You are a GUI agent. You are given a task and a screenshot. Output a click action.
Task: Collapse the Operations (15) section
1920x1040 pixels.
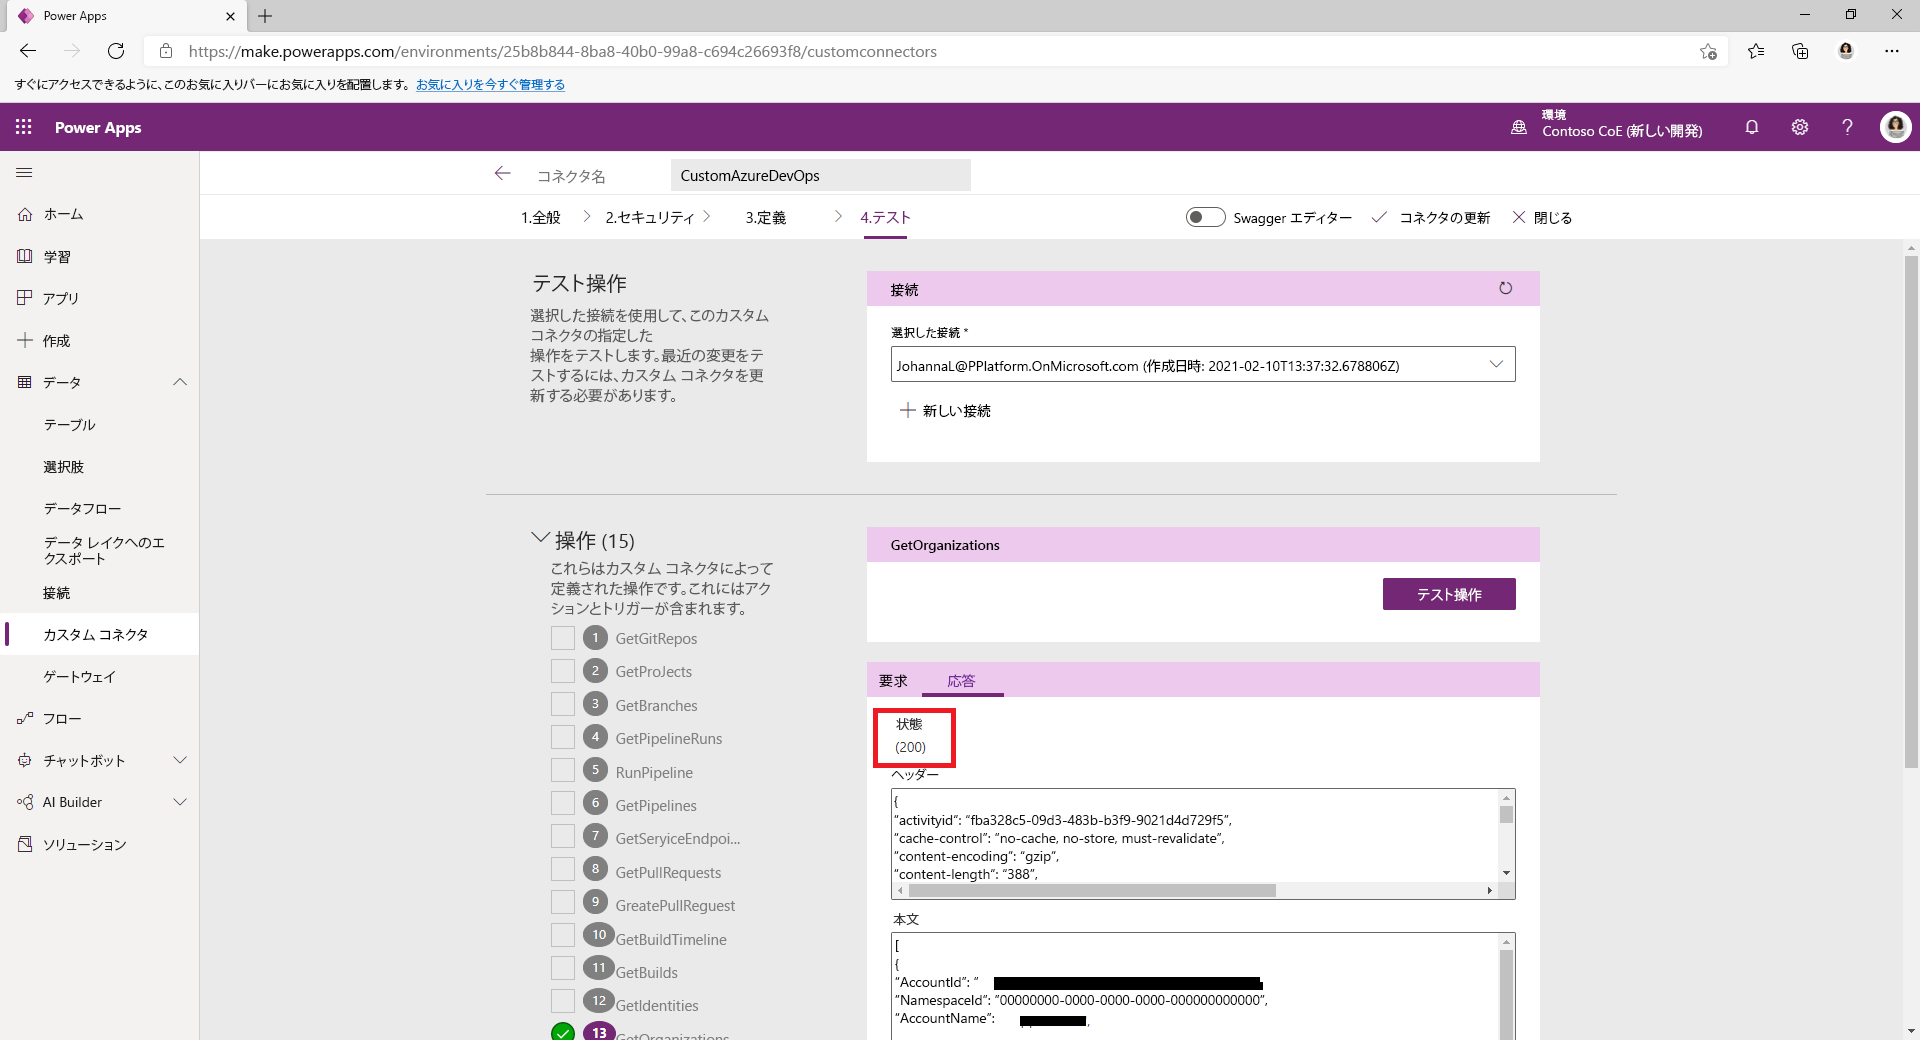point(540,538)
